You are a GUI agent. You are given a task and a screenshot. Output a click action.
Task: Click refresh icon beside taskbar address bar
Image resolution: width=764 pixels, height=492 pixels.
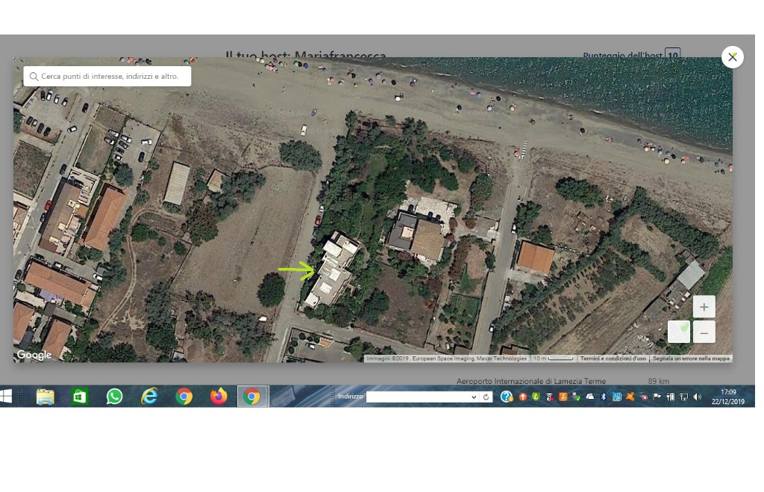tap(486, 397)
